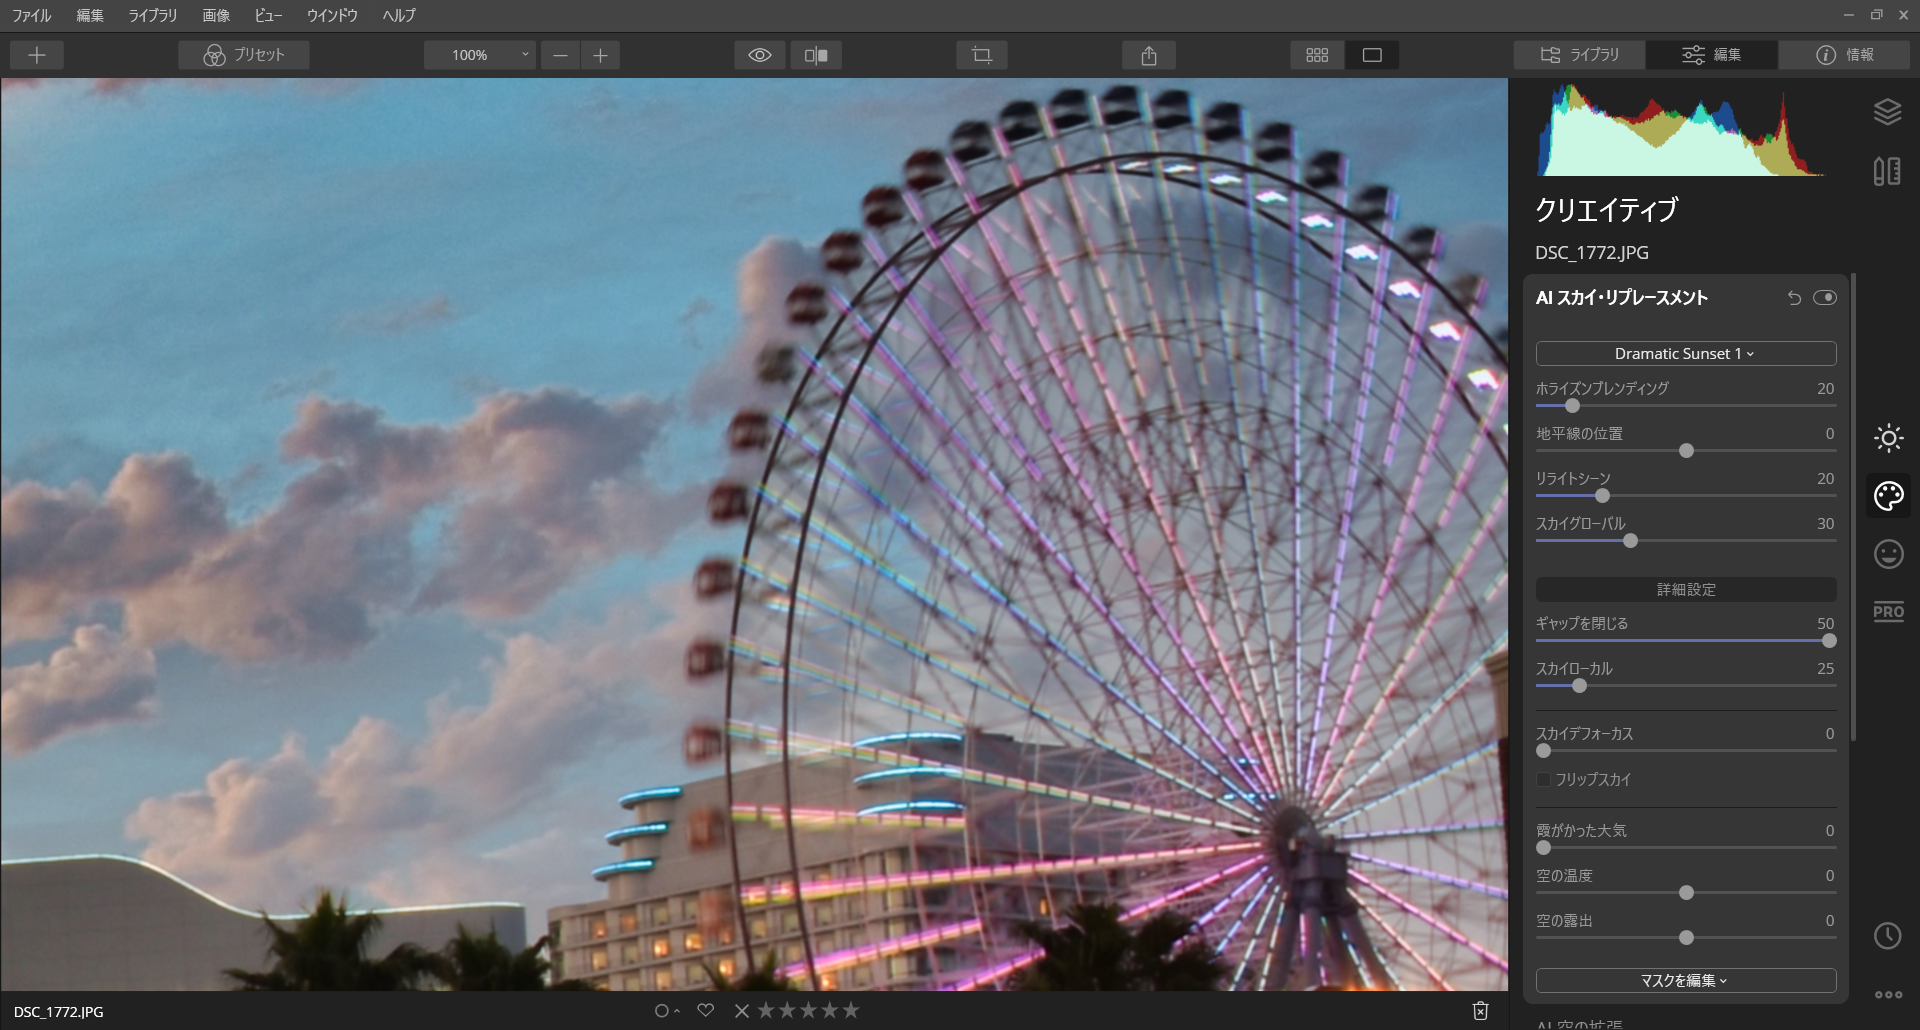Viewport: 1920px width, 1030px height.
Task: Toggle before/after compare view
Action: tap(816, 55)
